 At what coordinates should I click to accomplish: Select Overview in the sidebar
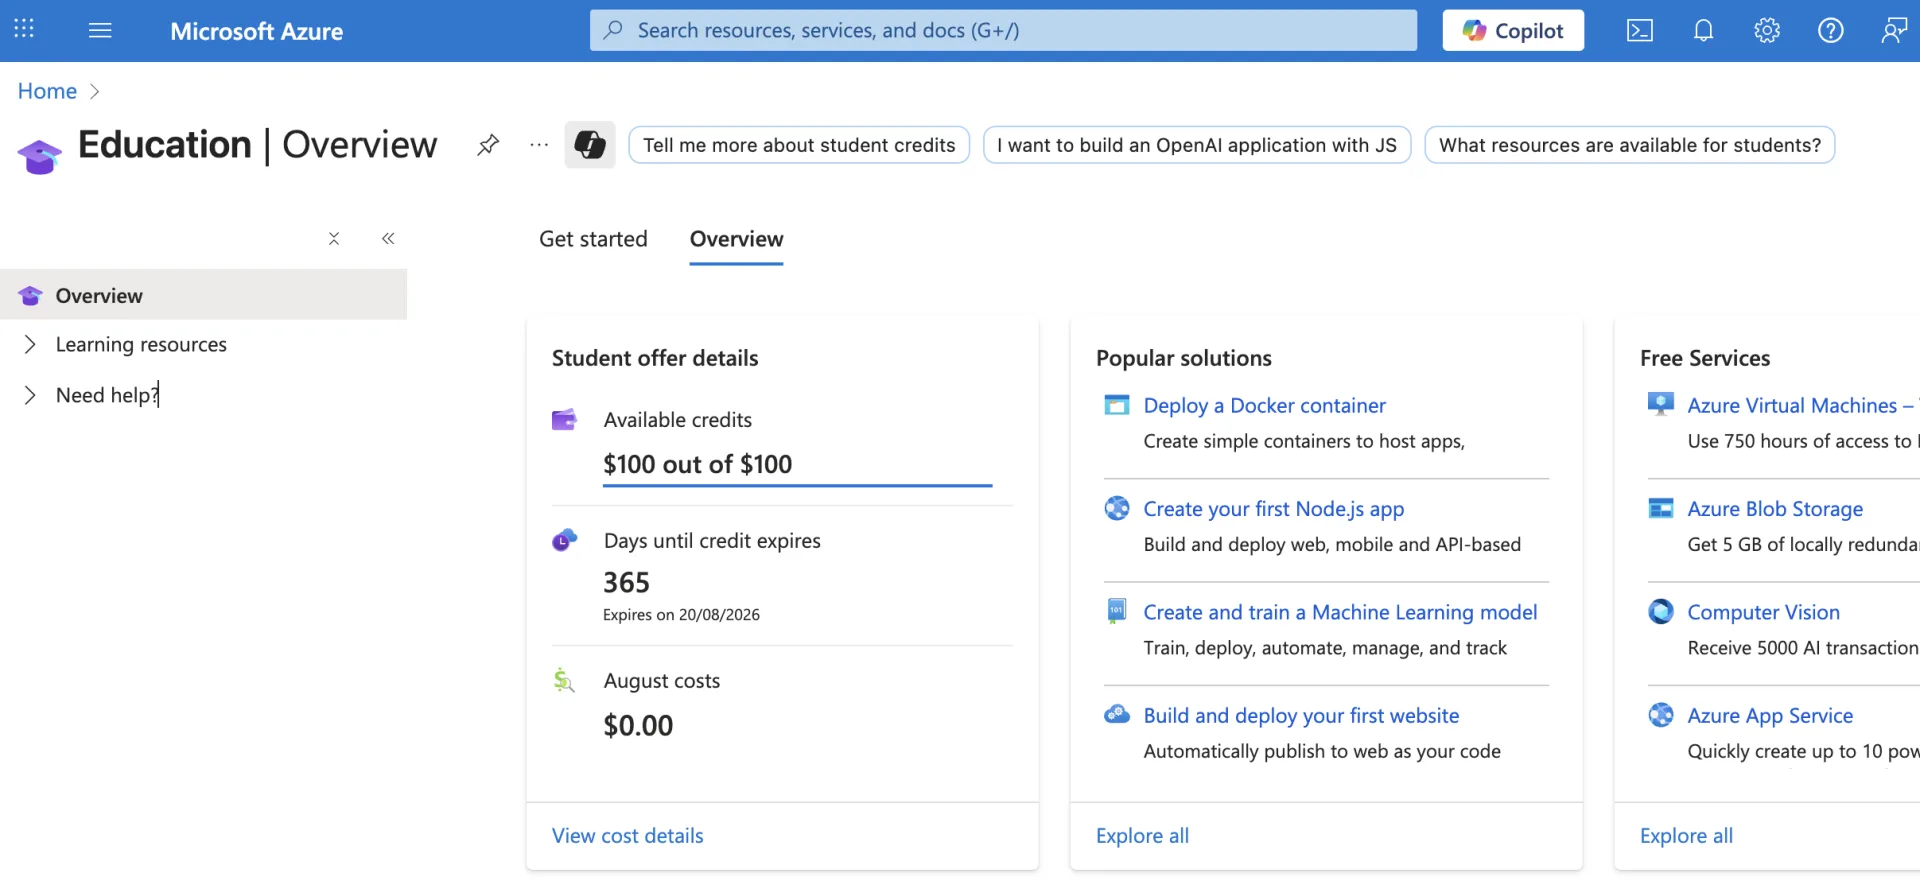203,295
